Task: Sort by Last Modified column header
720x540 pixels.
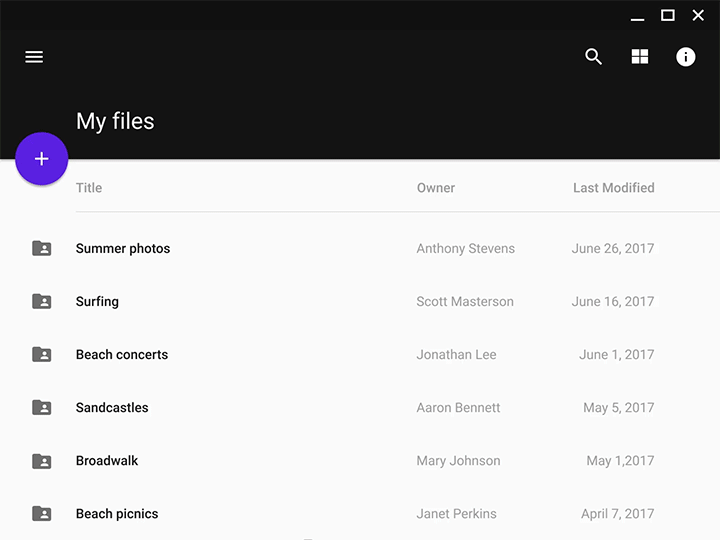Action: [613, 188]
